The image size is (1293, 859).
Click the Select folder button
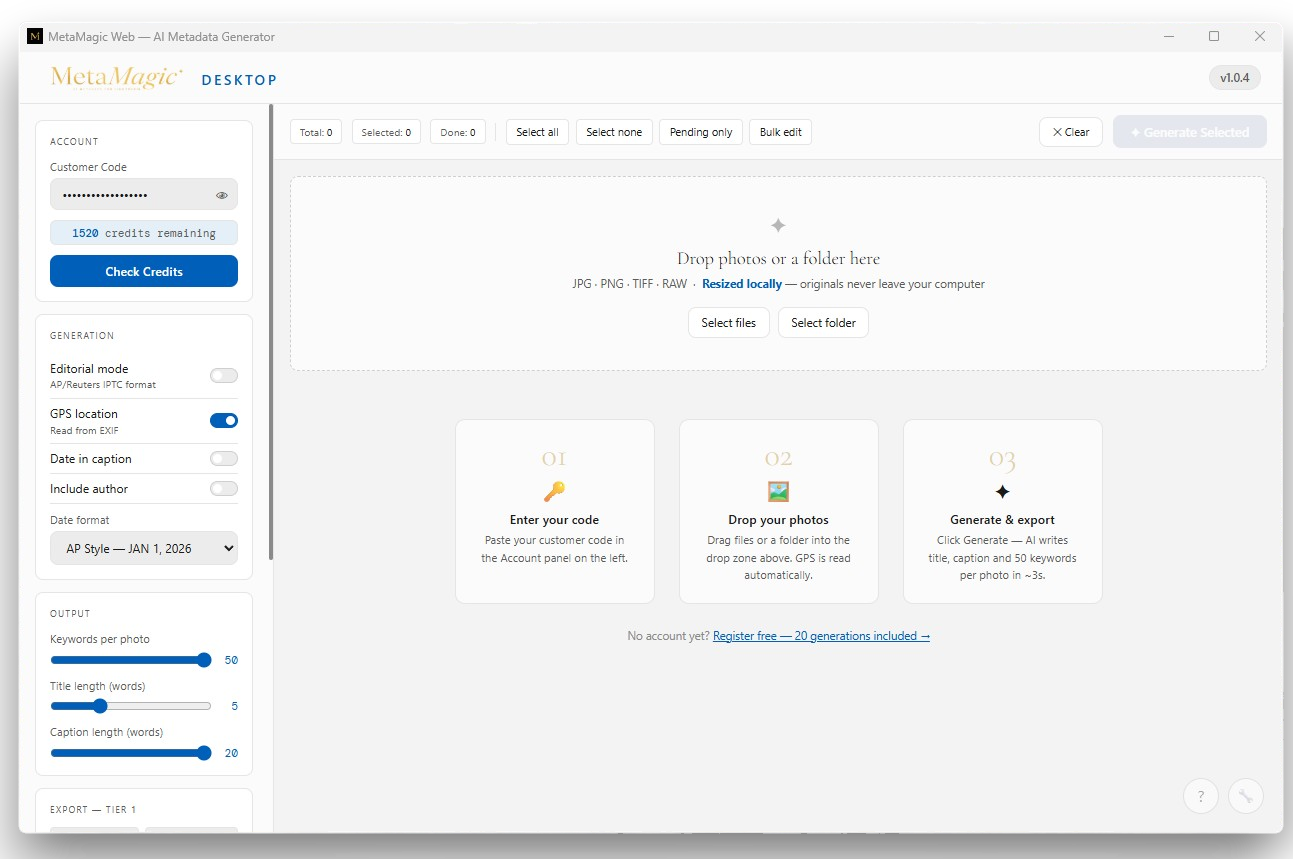click(x=823, y=323)
